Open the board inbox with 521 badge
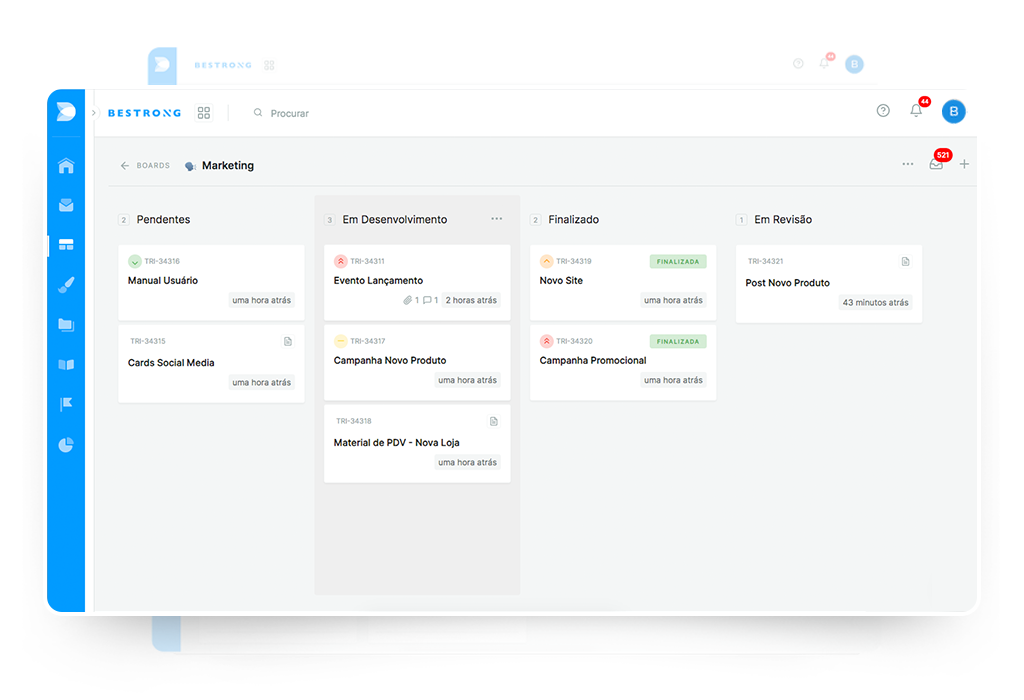Viewport: 1024px width, 700px height. point(936,164)
